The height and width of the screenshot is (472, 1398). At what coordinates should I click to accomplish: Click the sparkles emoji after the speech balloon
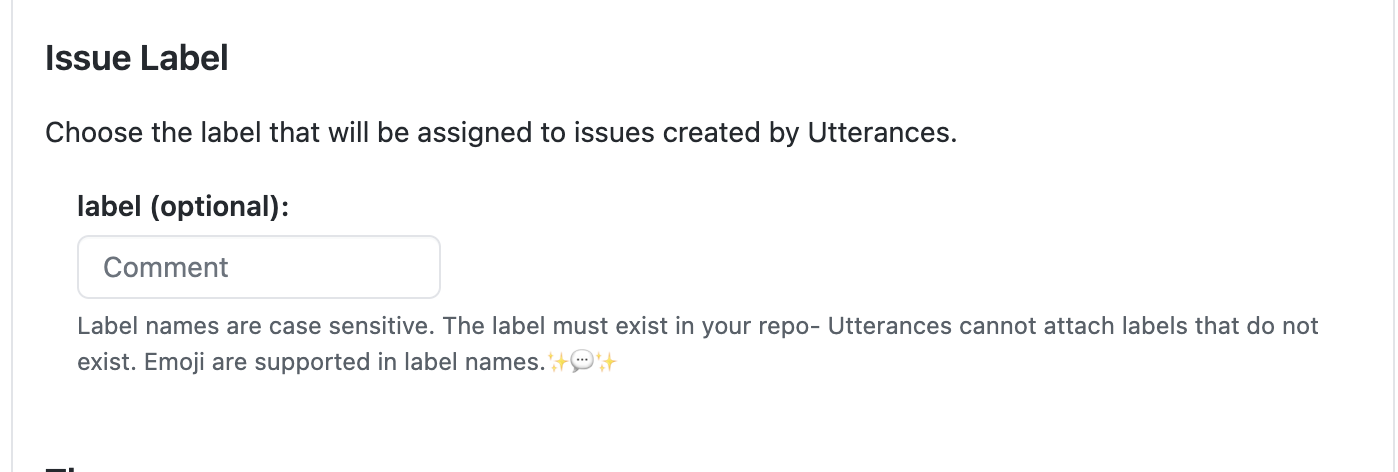(606, 362)
